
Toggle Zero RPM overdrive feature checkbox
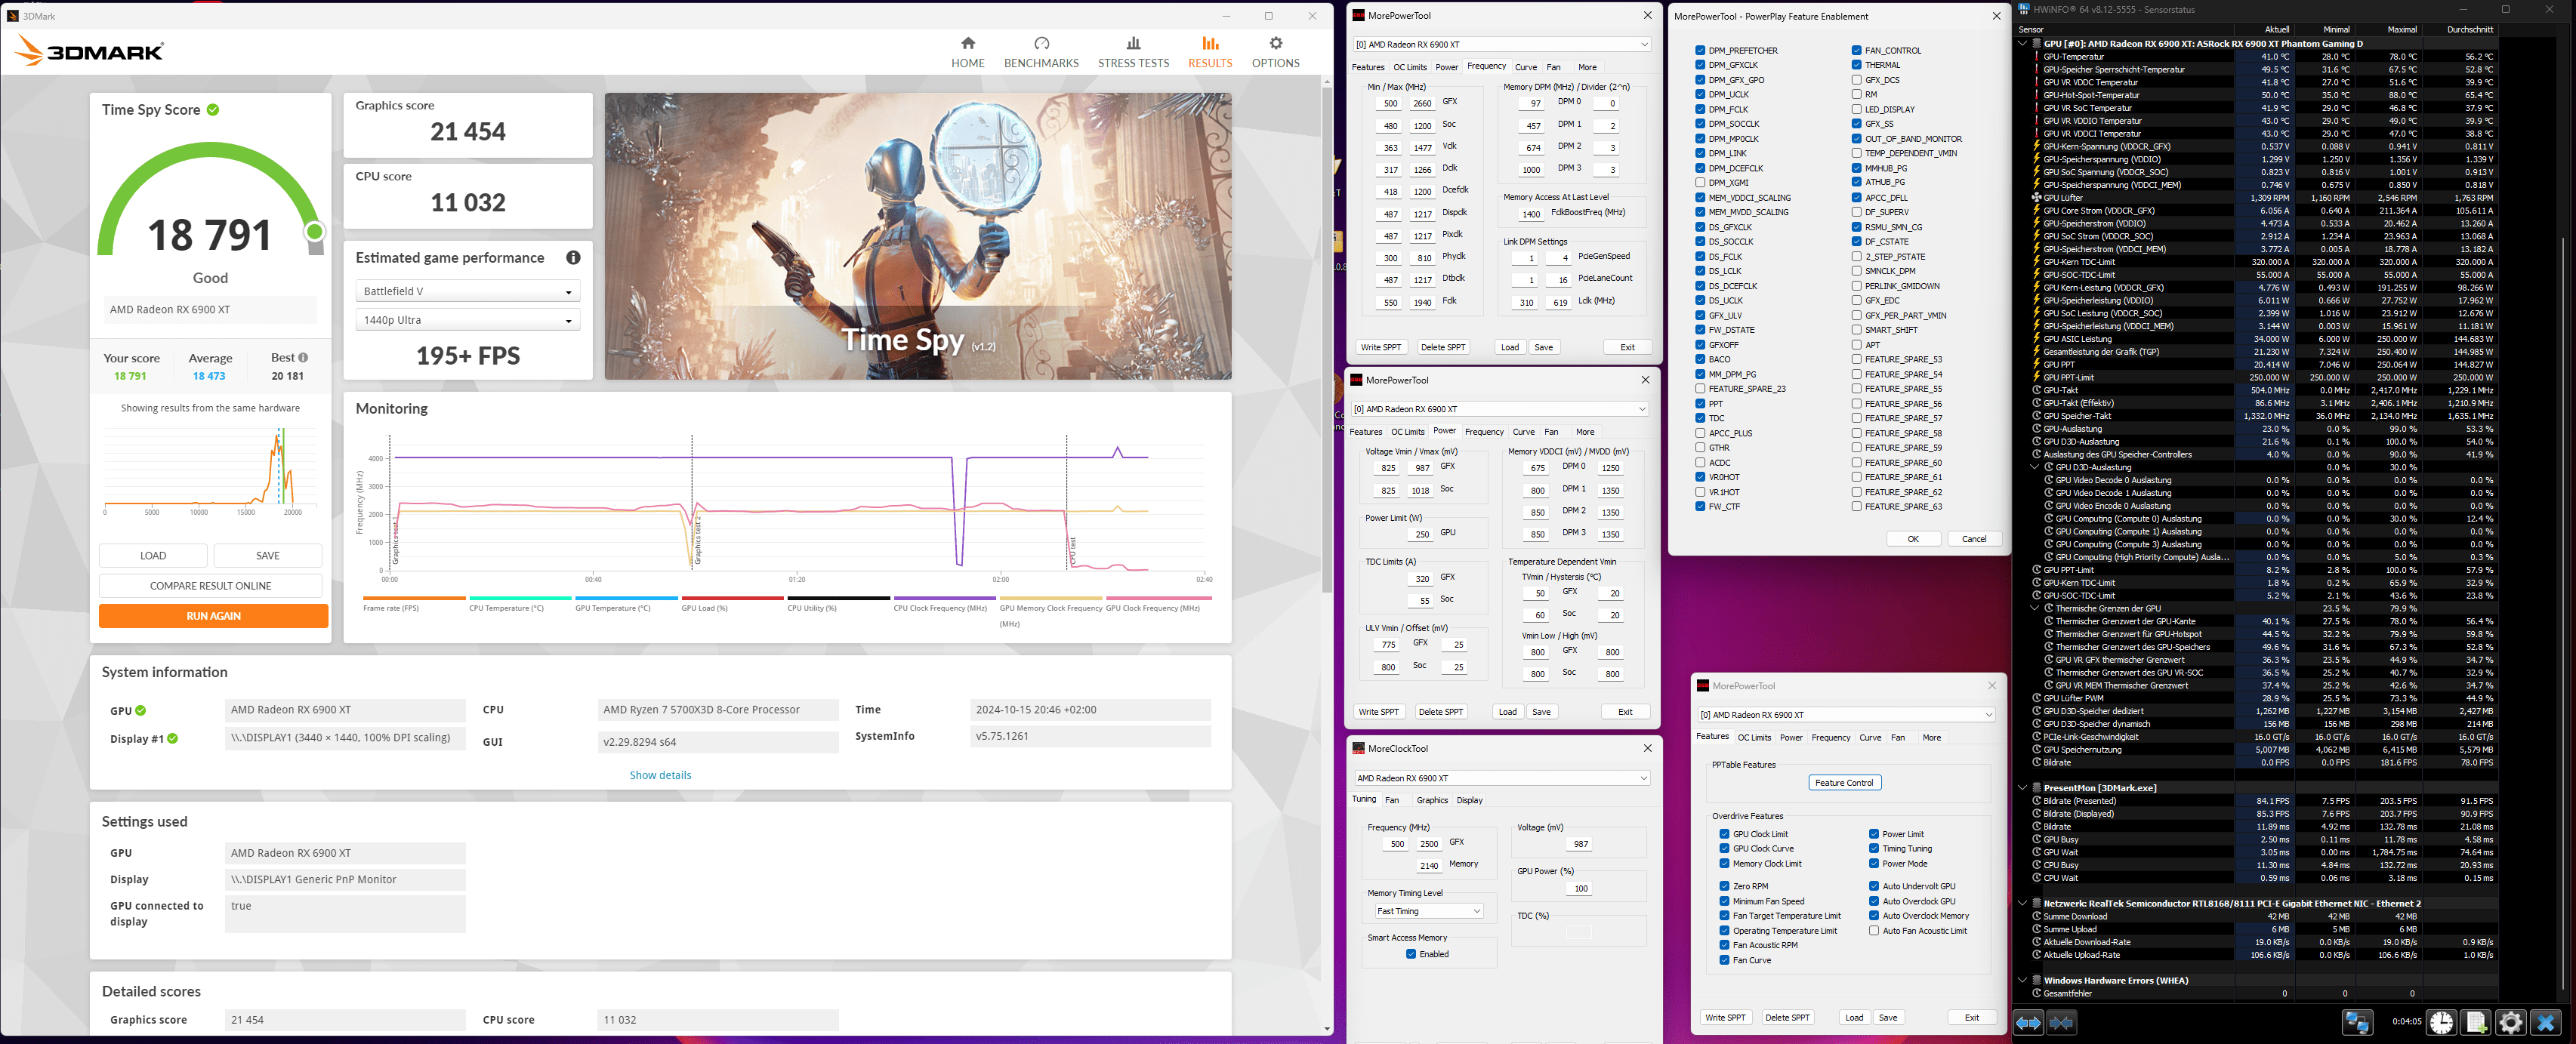coord(1724,886)
